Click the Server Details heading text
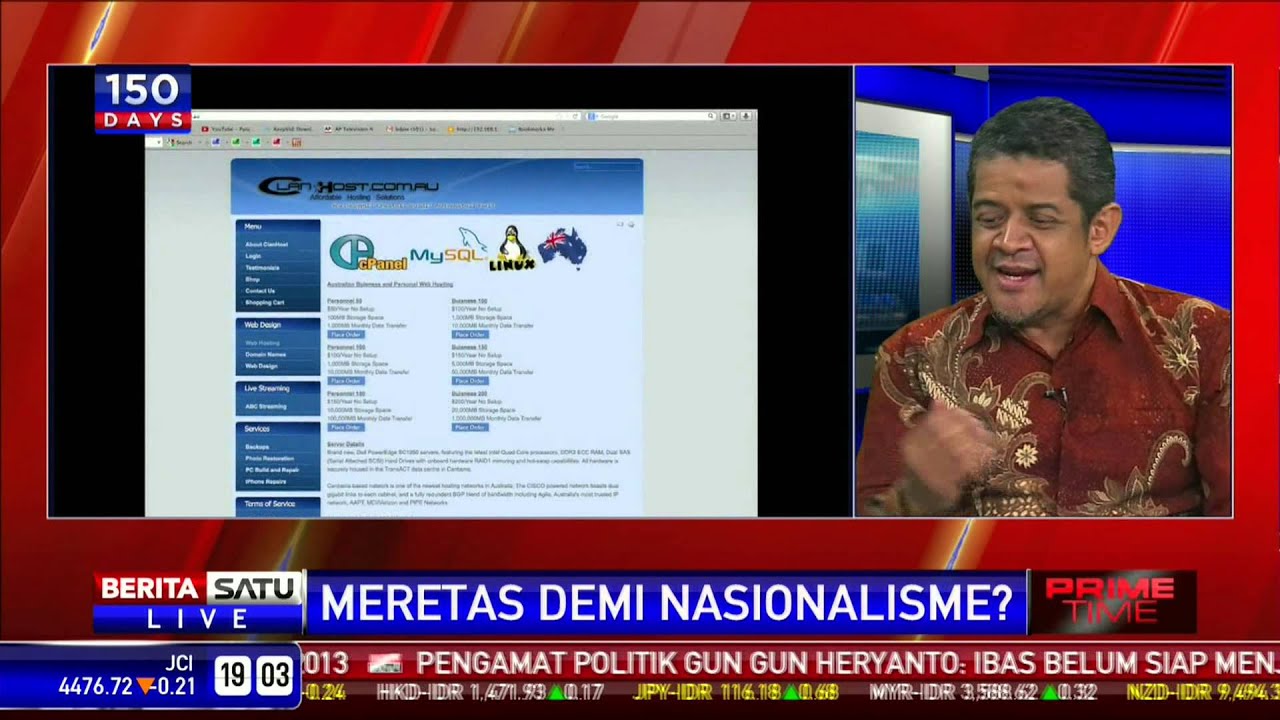Image resolution: width=1280 pixels, height=720 pixels. (x=346, y=444)
